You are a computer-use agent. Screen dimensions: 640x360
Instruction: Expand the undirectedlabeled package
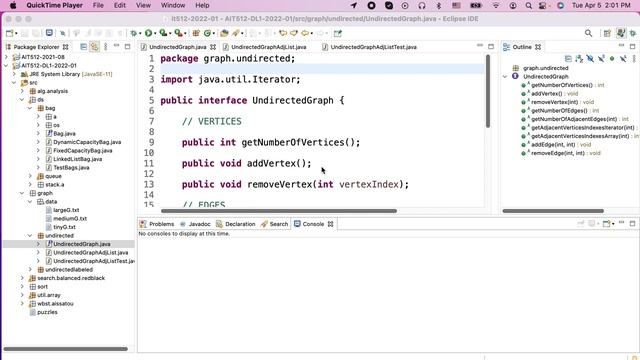pyautogui.click(x=31, y=270)
